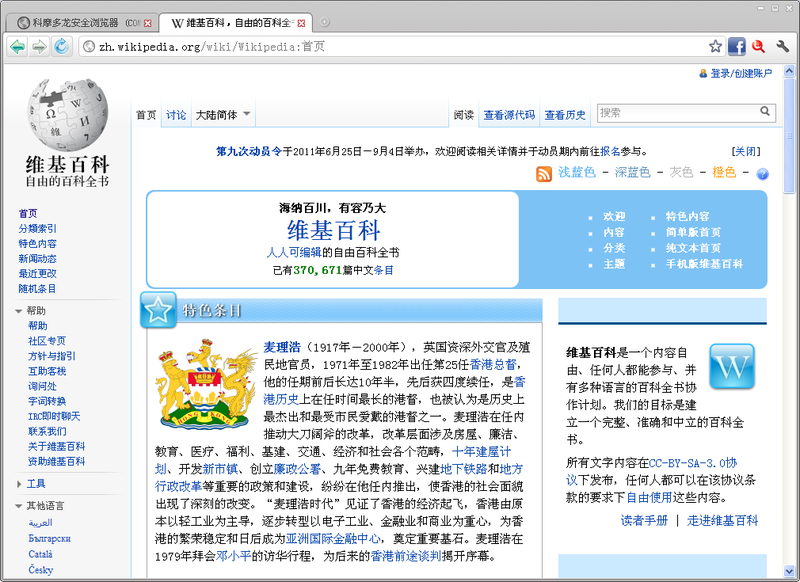This screenshot has height=582, width=800.
Task: Open 最近更改 in the sidebar
Action: point(37,273)
